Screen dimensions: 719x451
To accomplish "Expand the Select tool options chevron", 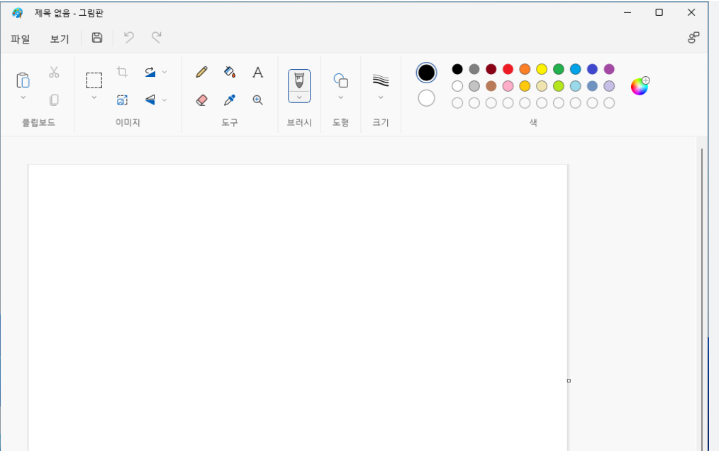I will 94,97.
